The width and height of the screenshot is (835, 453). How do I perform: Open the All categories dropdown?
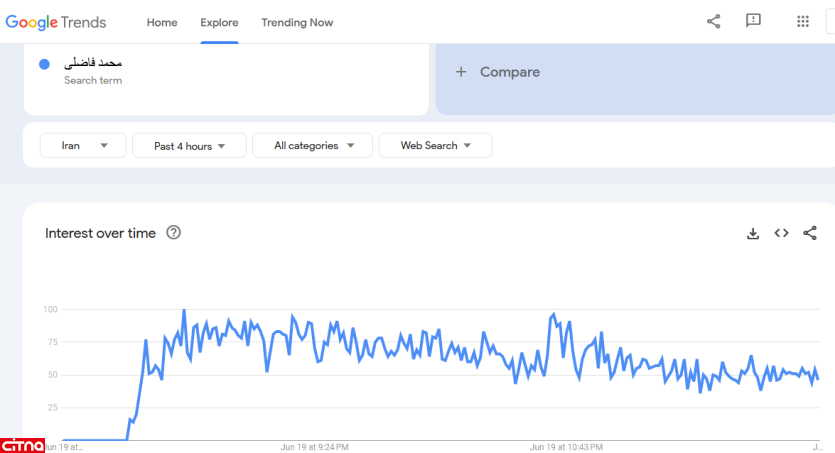pyautogui.click(x=312, y=146)
